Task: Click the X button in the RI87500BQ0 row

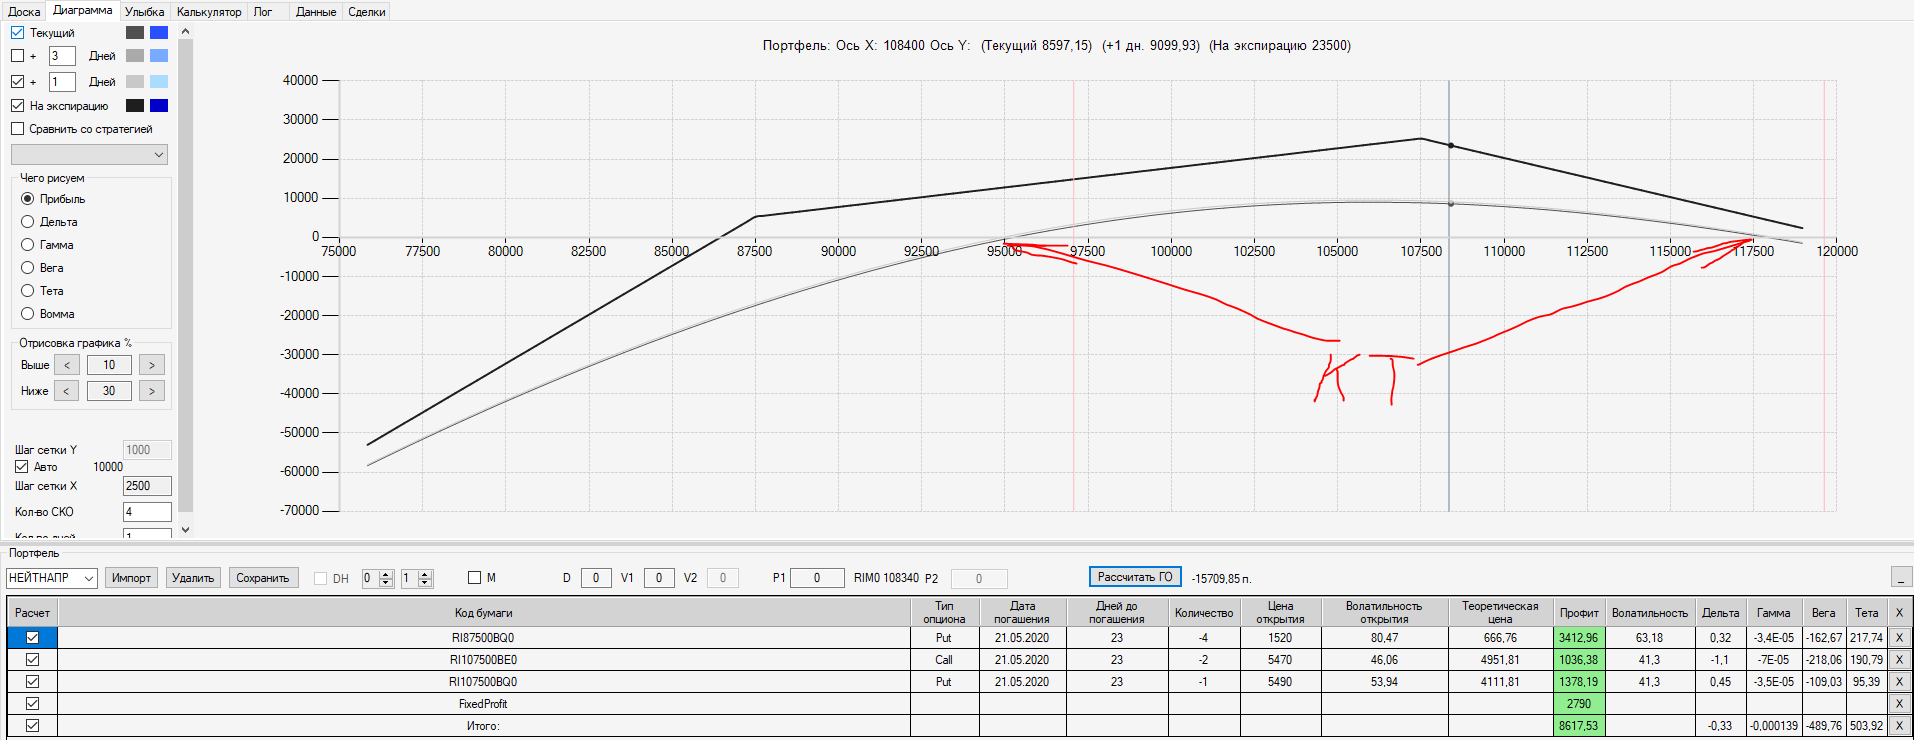Action: pyautogui.click(x=1899, y=638)
